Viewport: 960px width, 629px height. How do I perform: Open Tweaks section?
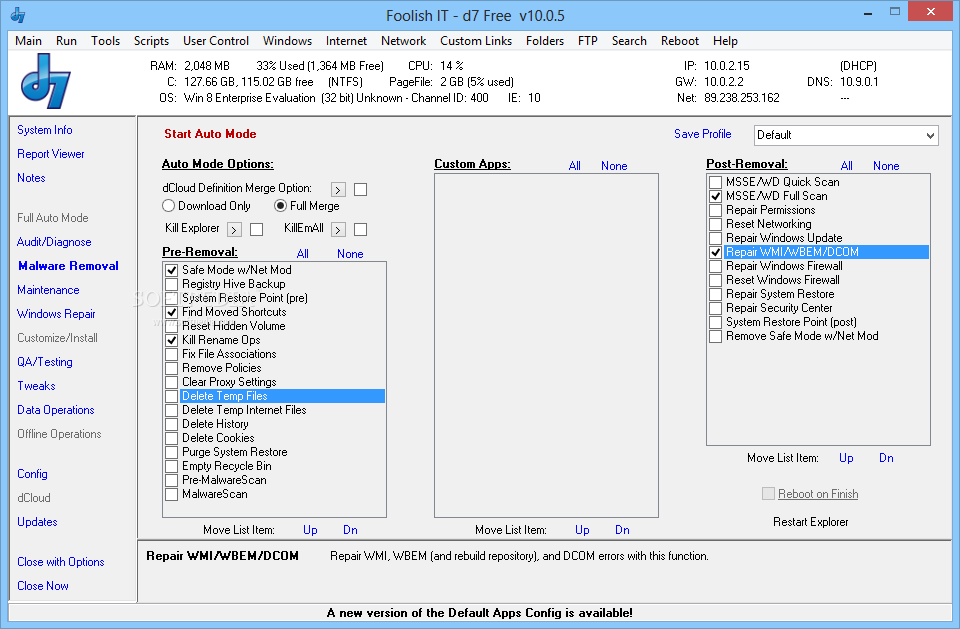[x=36, y=386]
